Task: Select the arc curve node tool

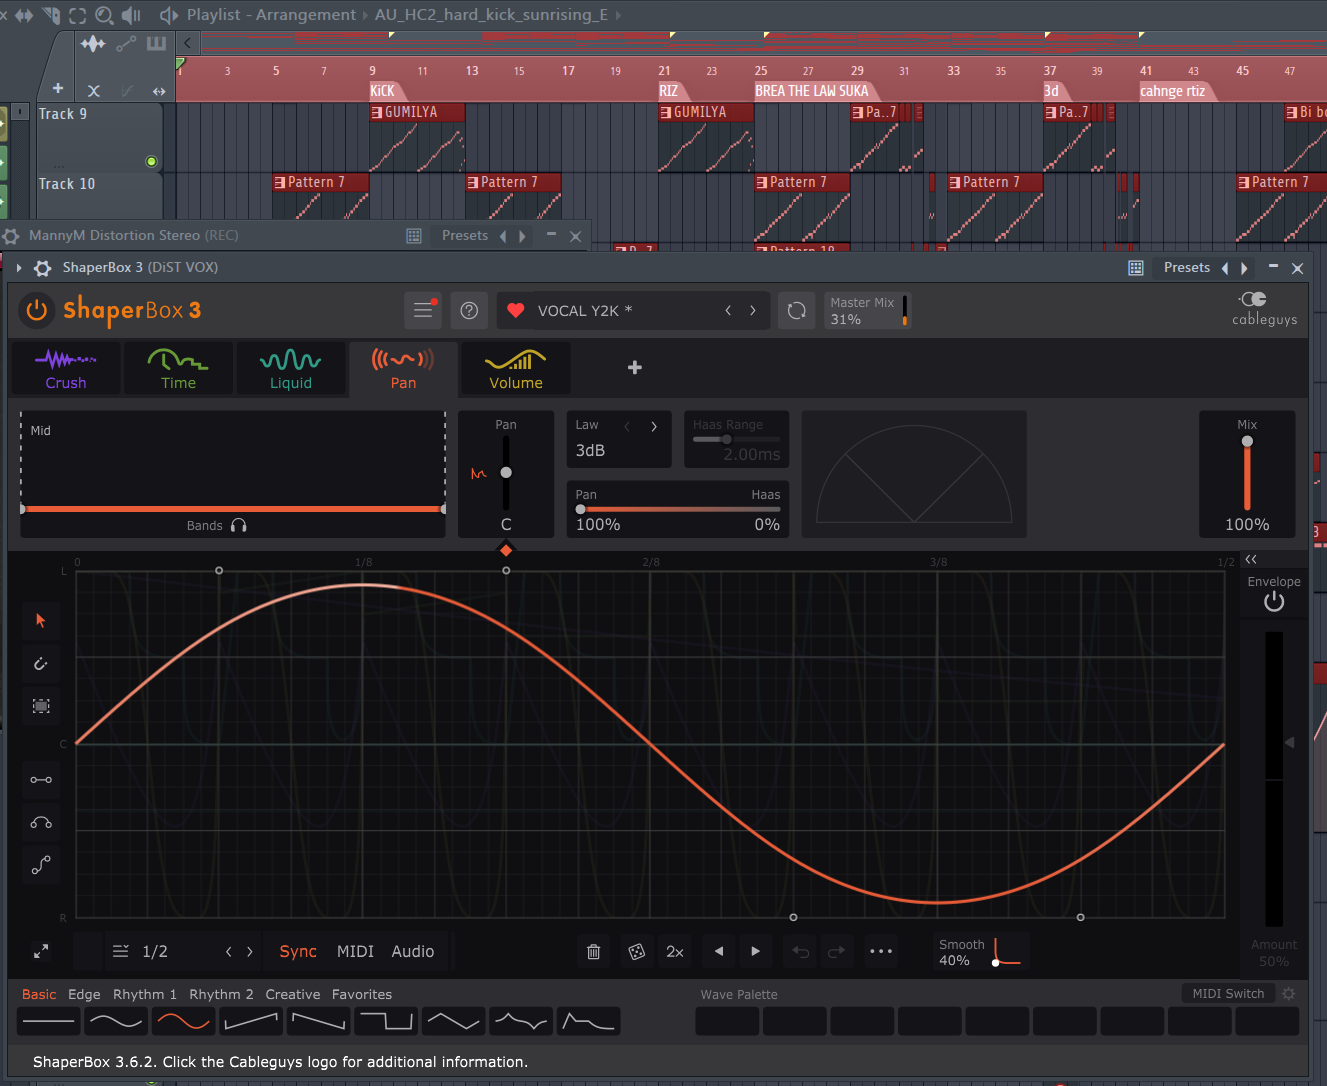Action: [x=41, y=823]
